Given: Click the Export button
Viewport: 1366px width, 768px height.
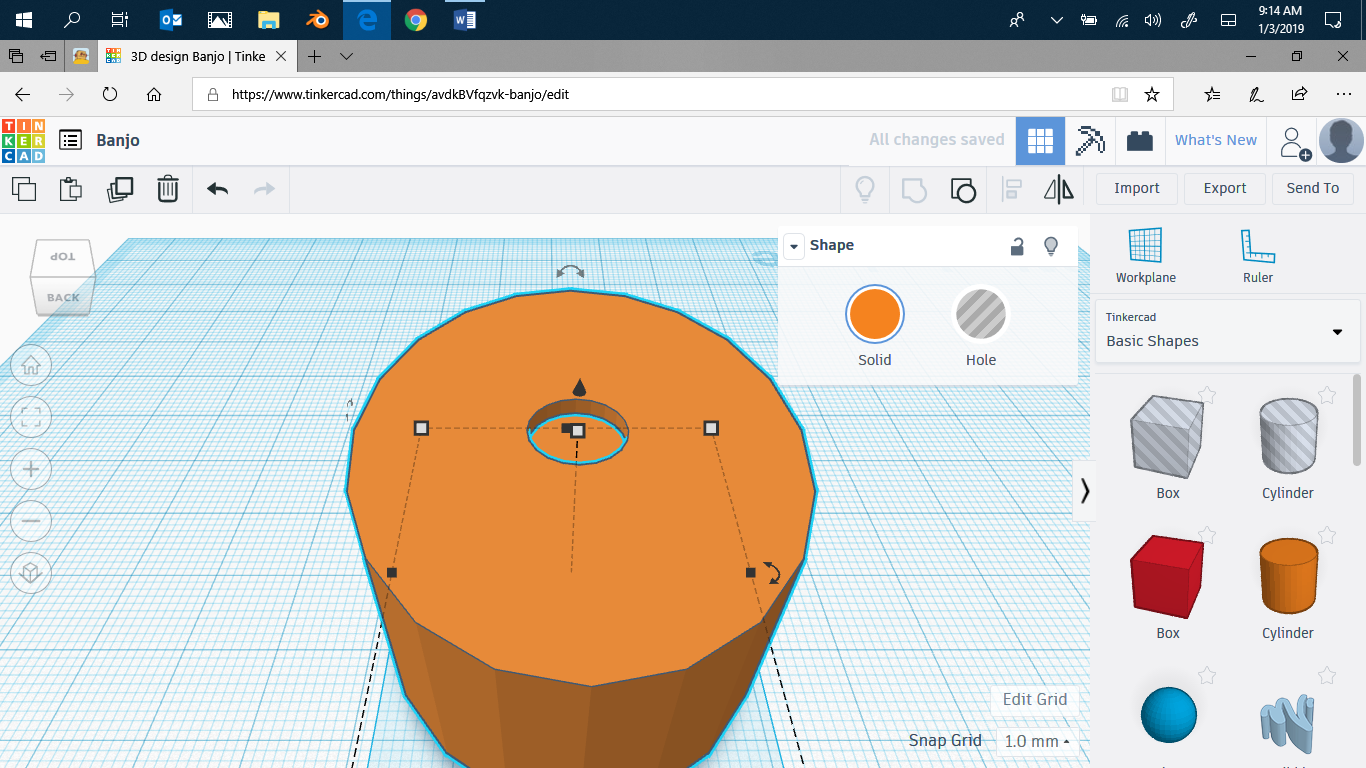Looking at the screenshot, I should 1225,188.
